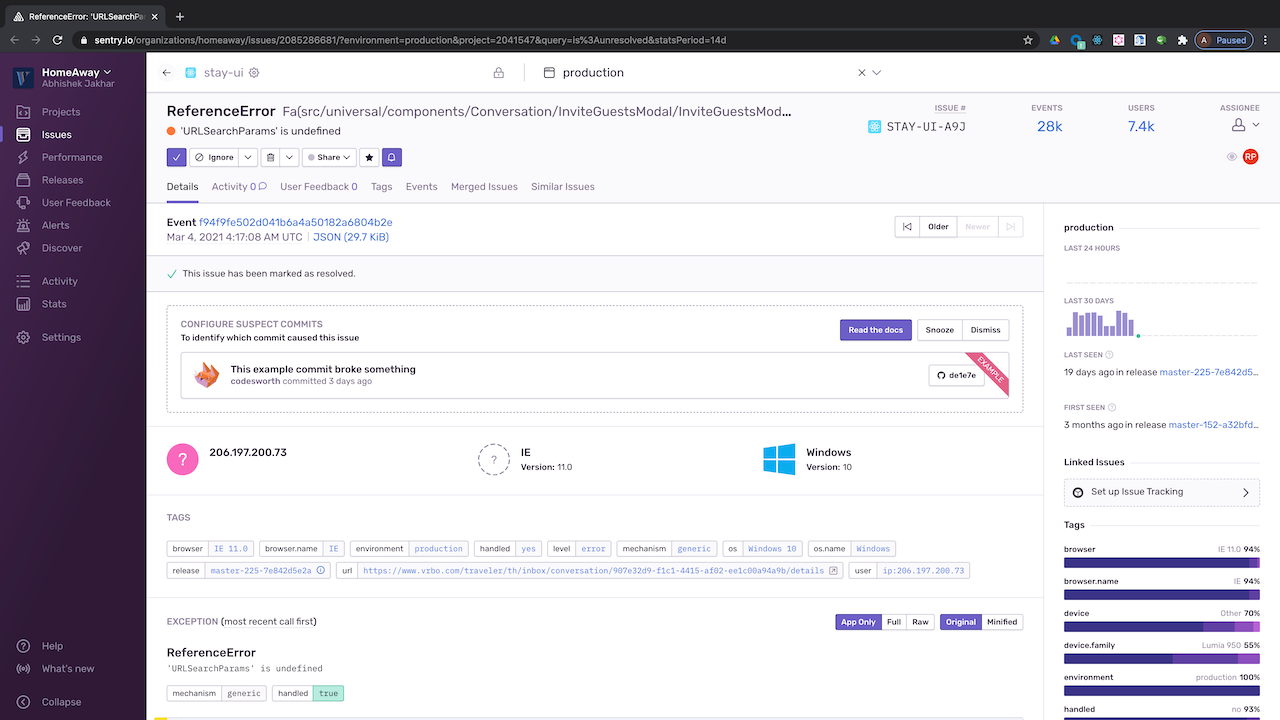The image size is (1280, 720).
Task: Open Releases in the sidebar
Action: click(x=62, y=180)
